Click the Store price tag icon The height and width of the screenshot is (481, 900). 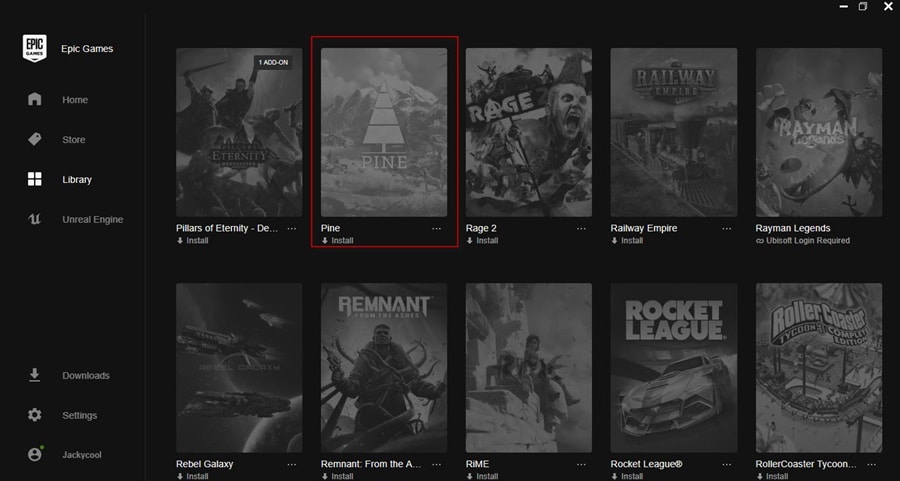tap(34, 139)
